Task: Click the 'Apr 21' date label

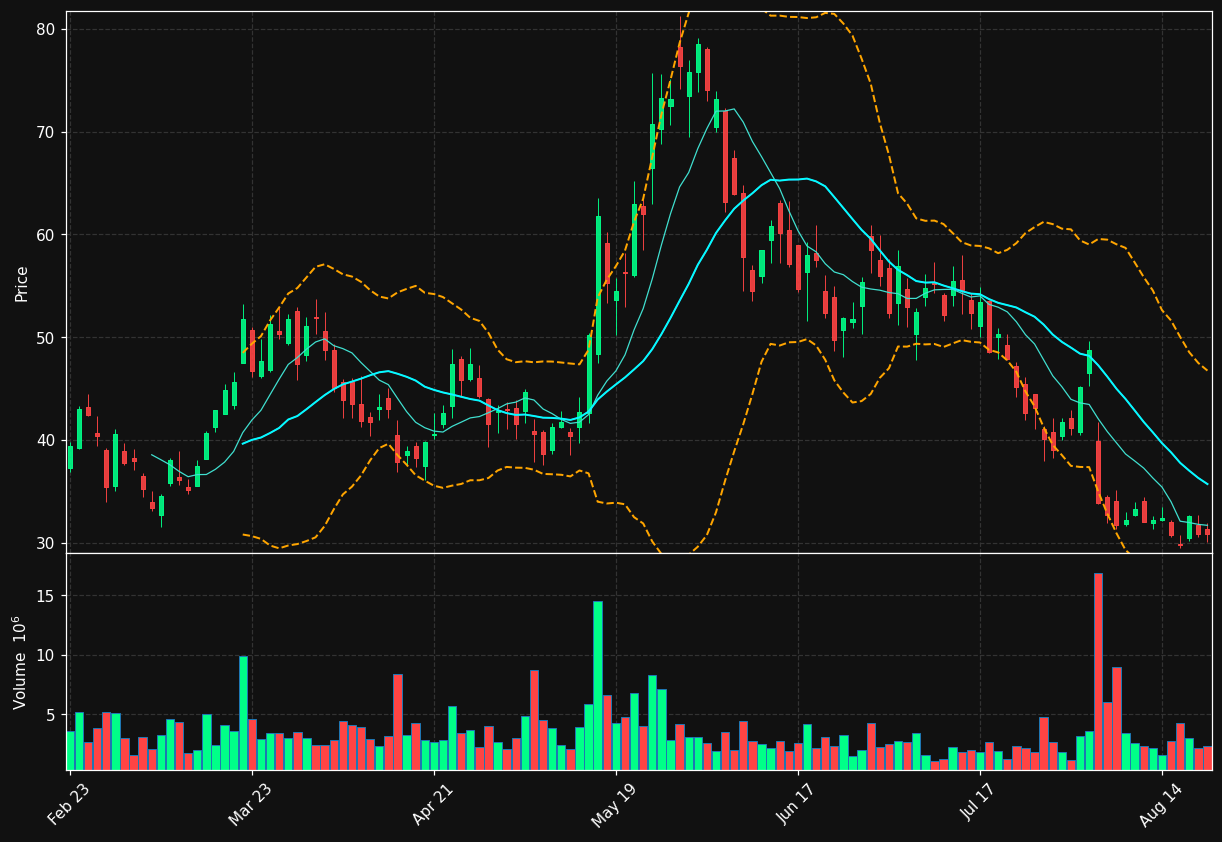Action: pyautogui.click(x=432, y=804)
